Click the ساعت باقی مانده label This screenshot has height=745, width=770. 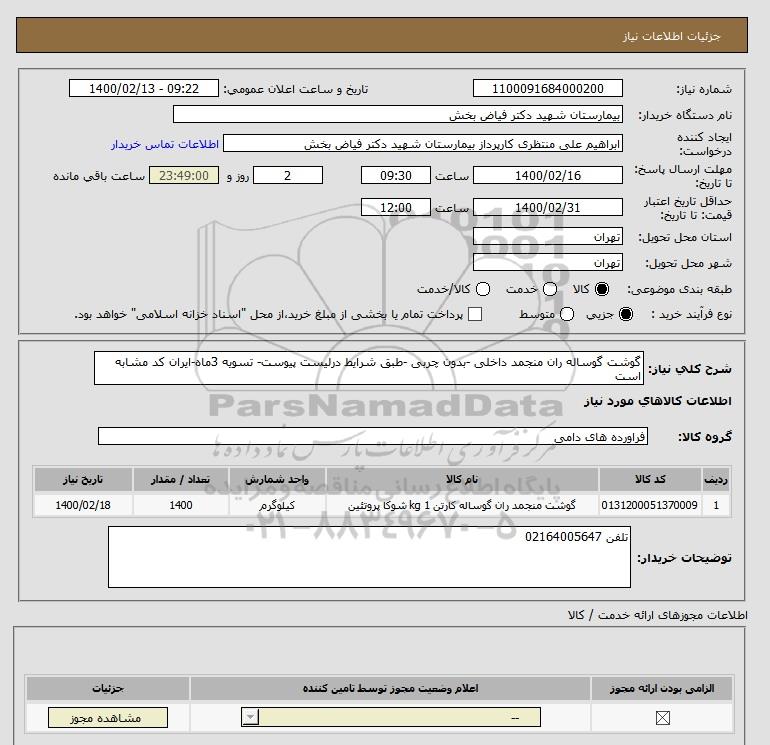pyautogui.click(x=99, y=176)
